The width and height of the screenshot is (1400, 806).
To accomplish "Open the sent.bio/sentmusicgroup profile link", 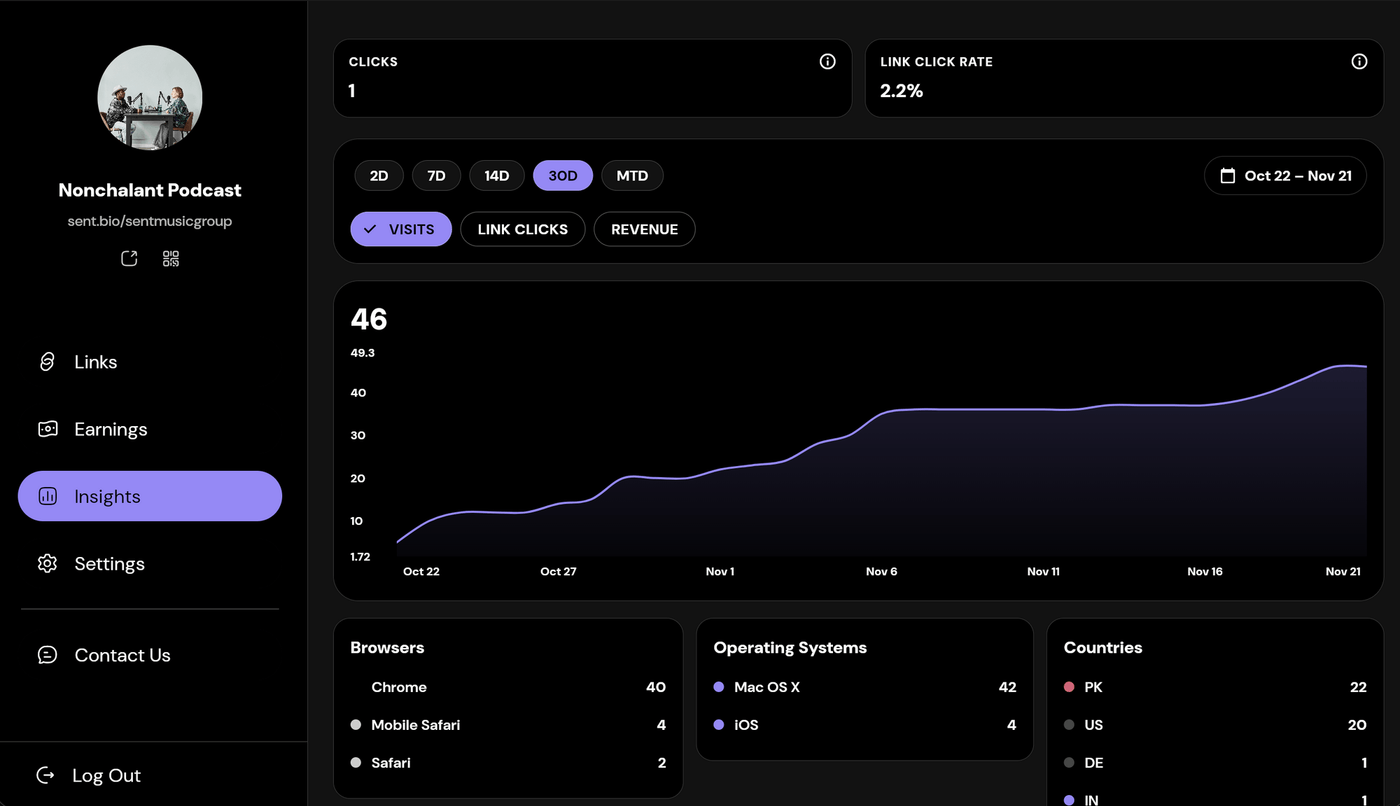I will [x=150, y=221].
